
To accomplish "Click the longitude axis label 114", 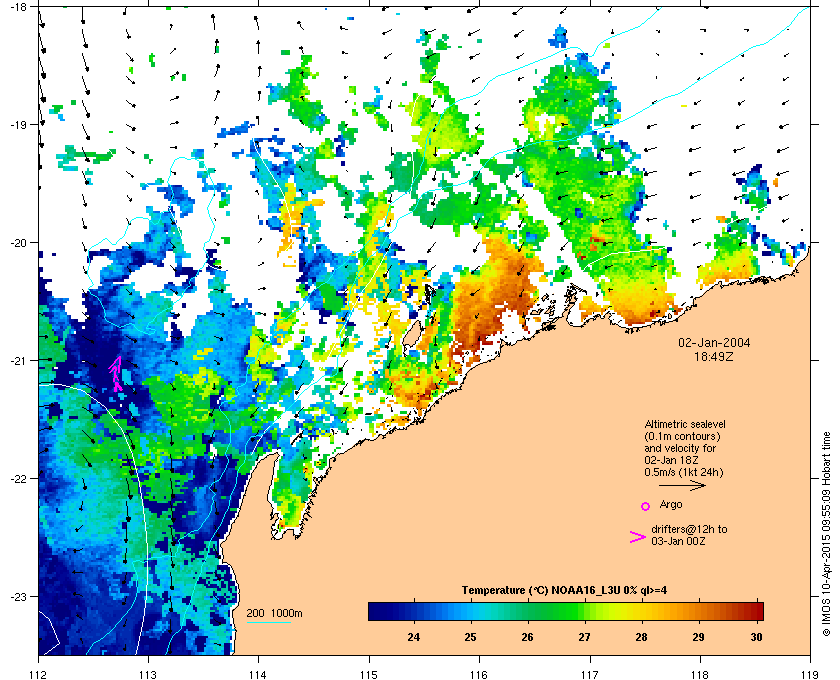I will [259, 674].
